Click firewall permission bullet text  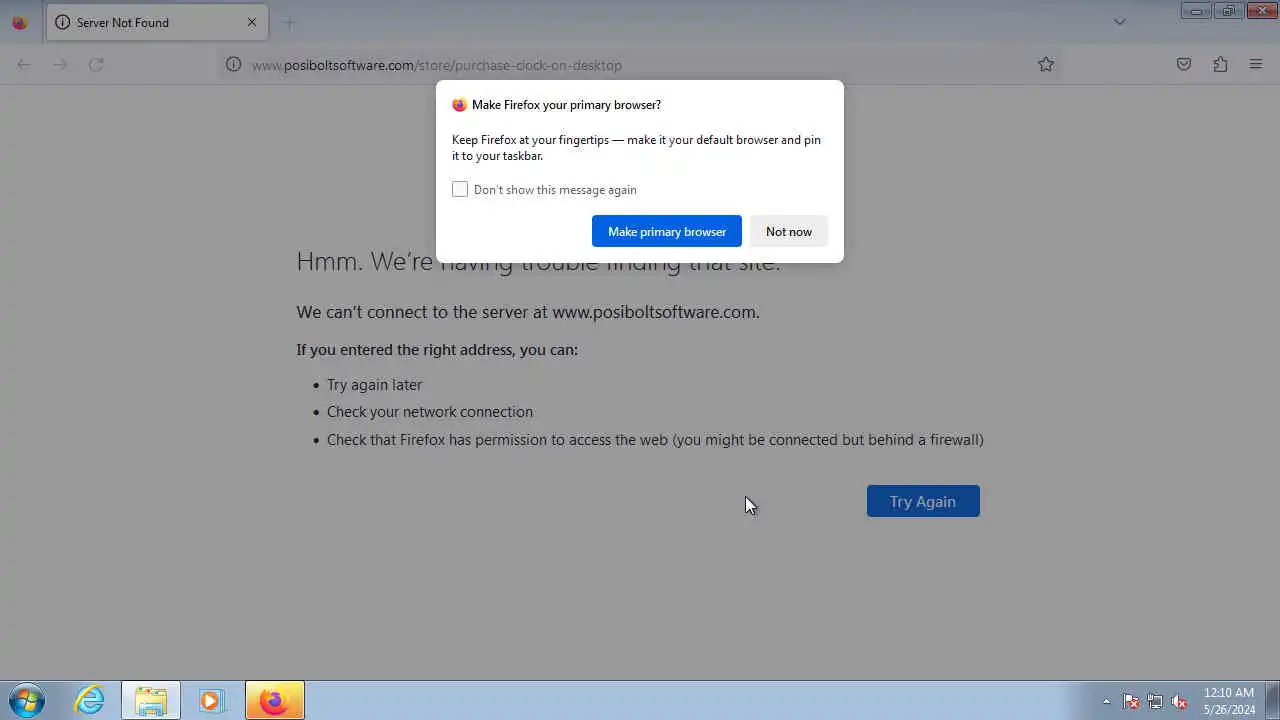tap(655, 440)
